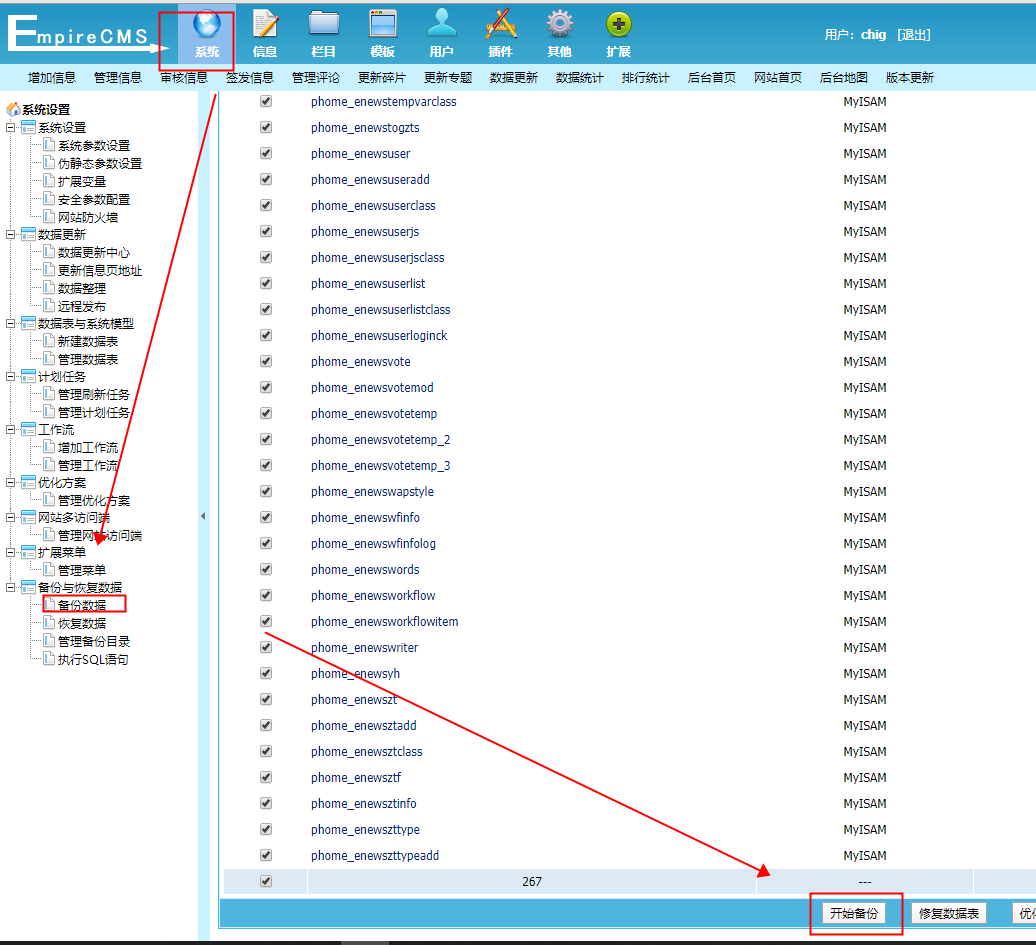
Task: Click the page icon beside 执行SQL语句
Action: click(49, 658)
